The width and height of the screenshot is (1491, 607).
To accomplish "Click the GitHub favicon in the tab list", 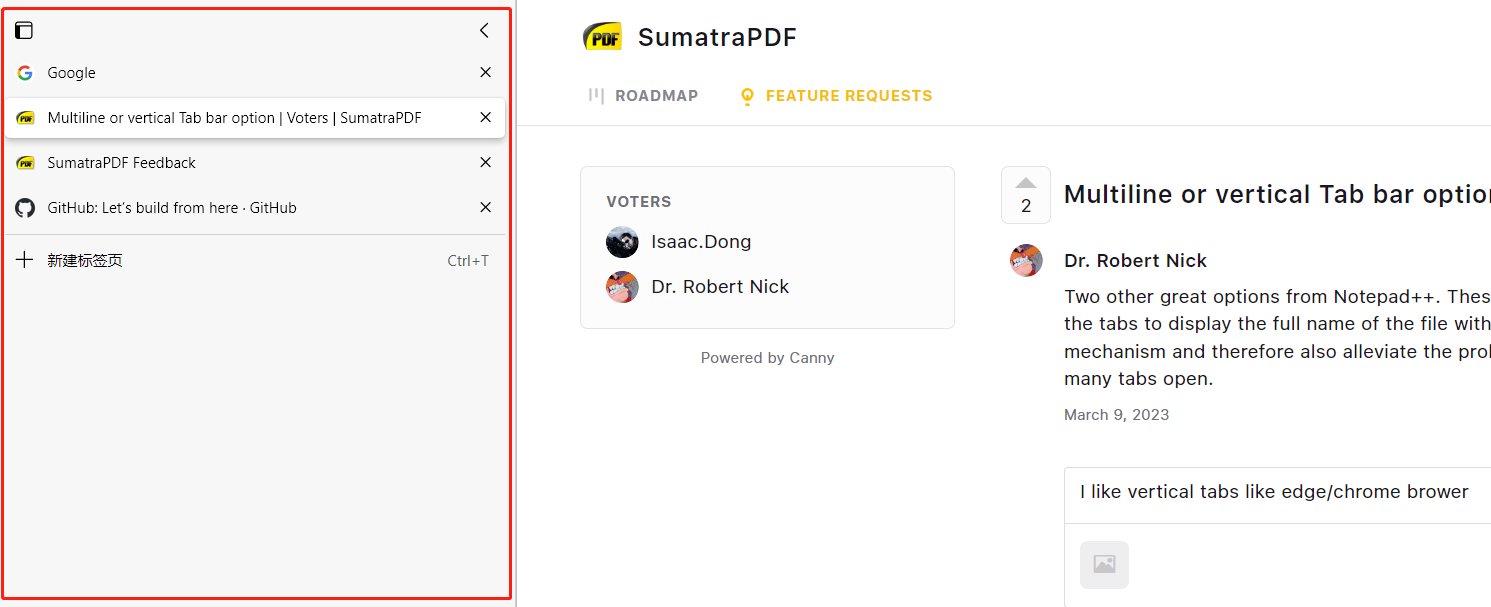I will (x=25, y=208).
